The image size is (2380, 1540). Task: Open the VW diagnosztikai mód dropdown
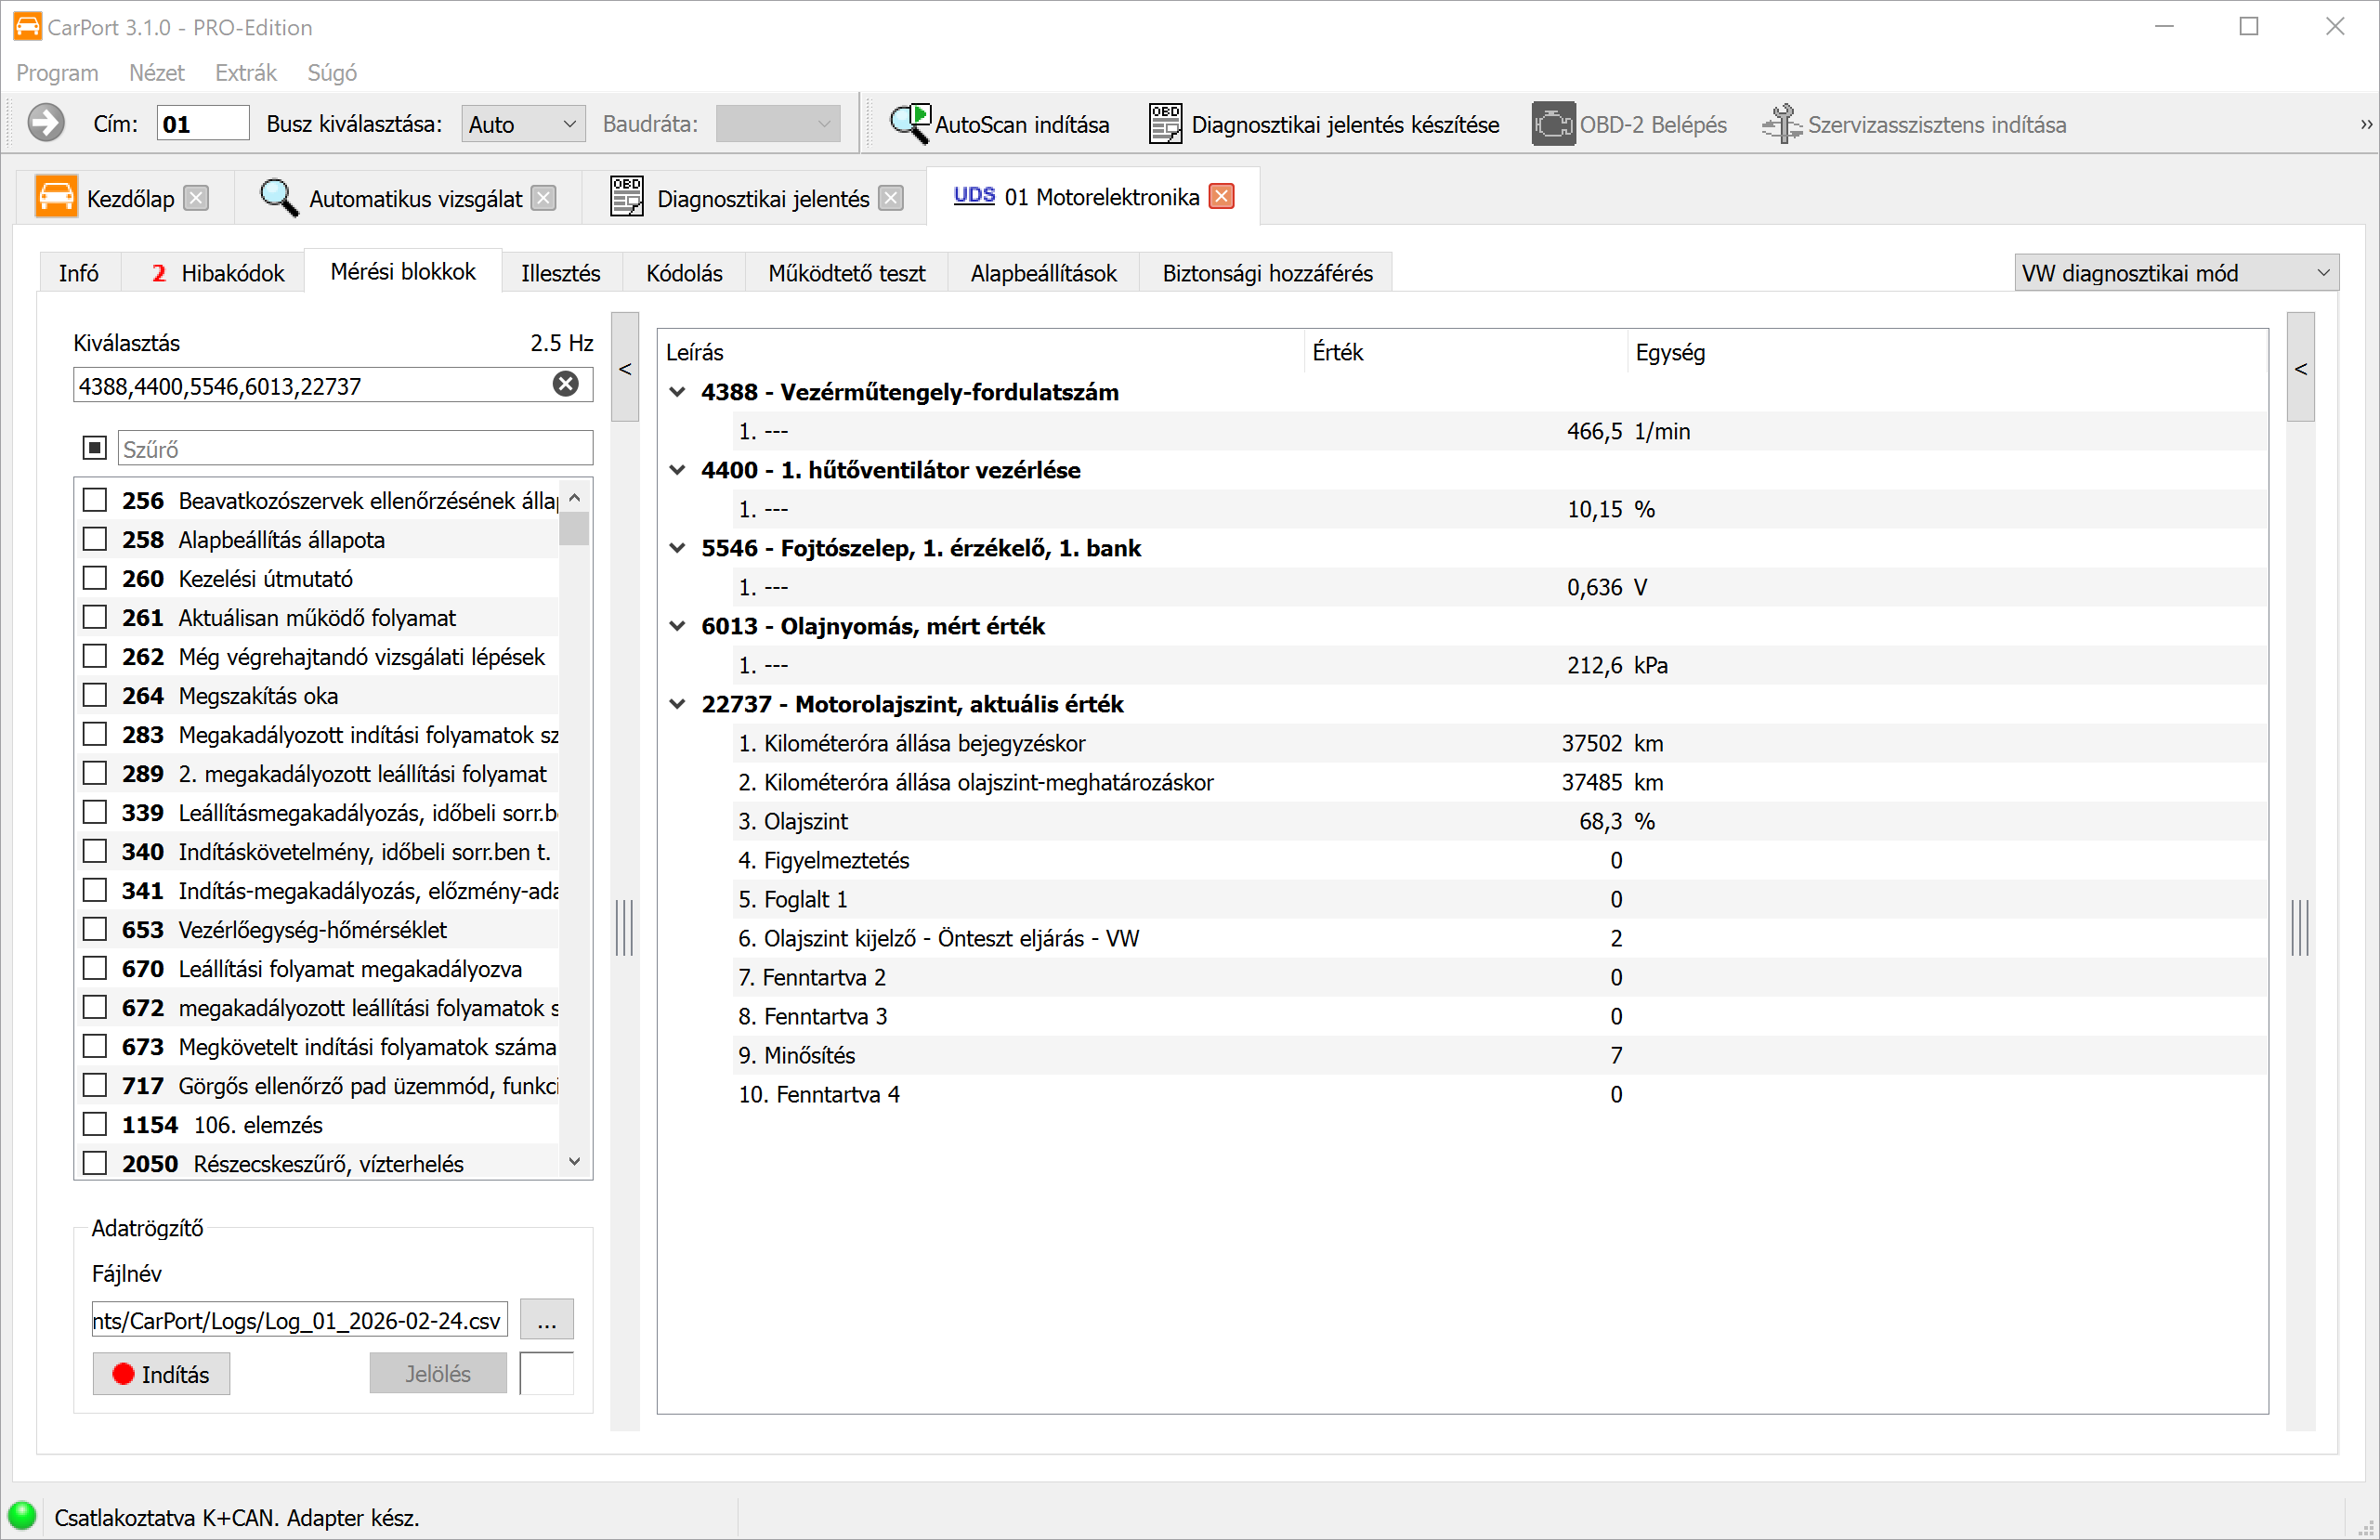2175,273
